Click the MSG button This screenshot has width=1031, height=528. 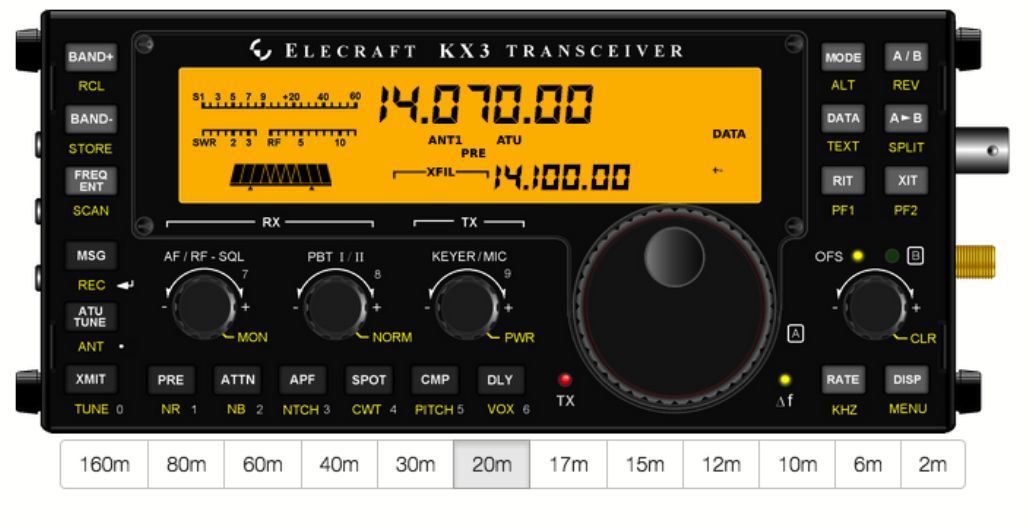point(91,256)
